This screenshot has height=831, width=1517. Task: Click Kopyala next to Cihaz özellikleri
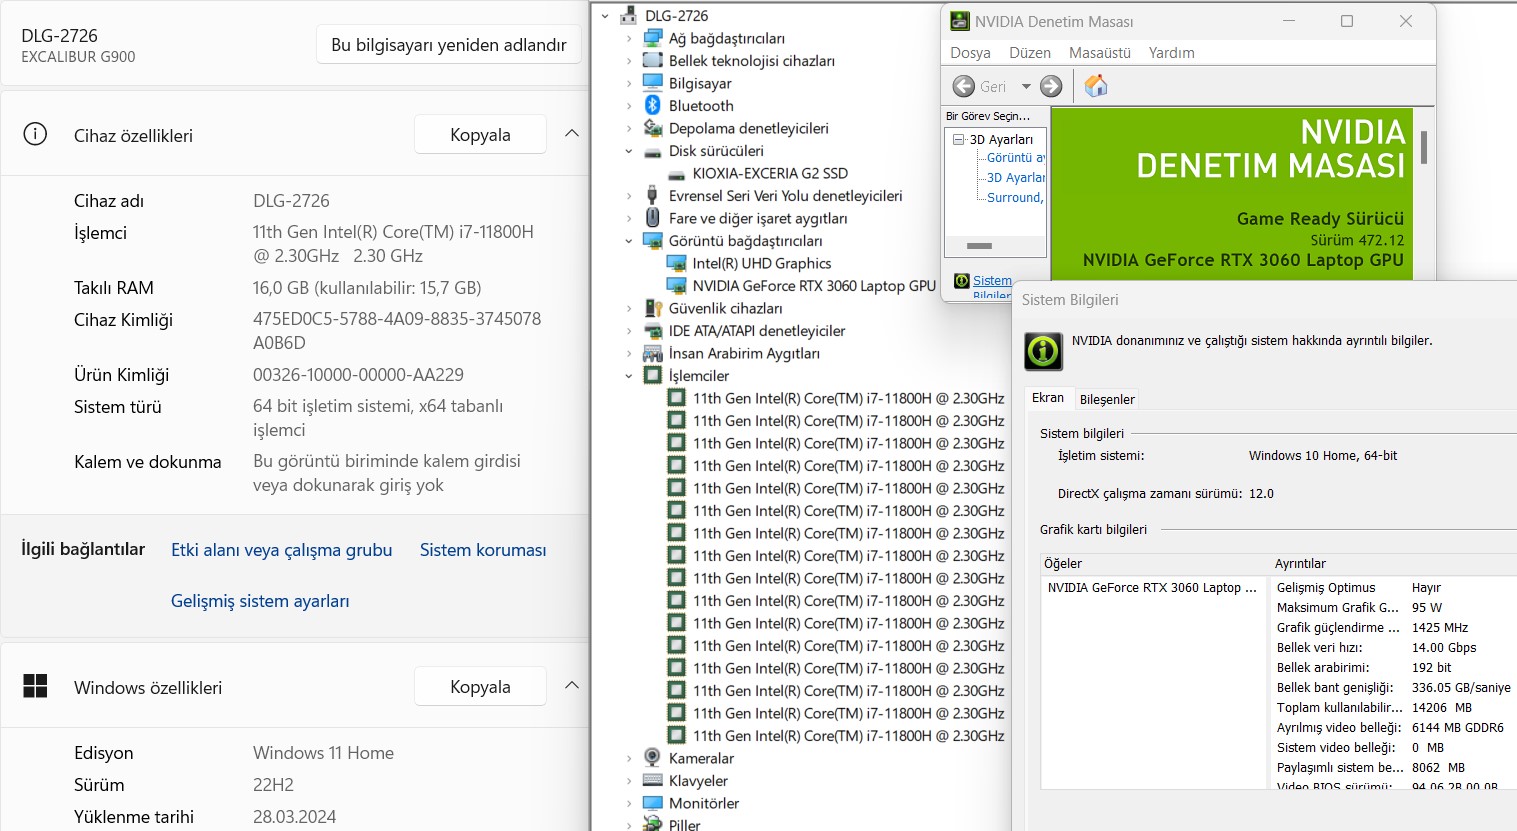point(480,135)
